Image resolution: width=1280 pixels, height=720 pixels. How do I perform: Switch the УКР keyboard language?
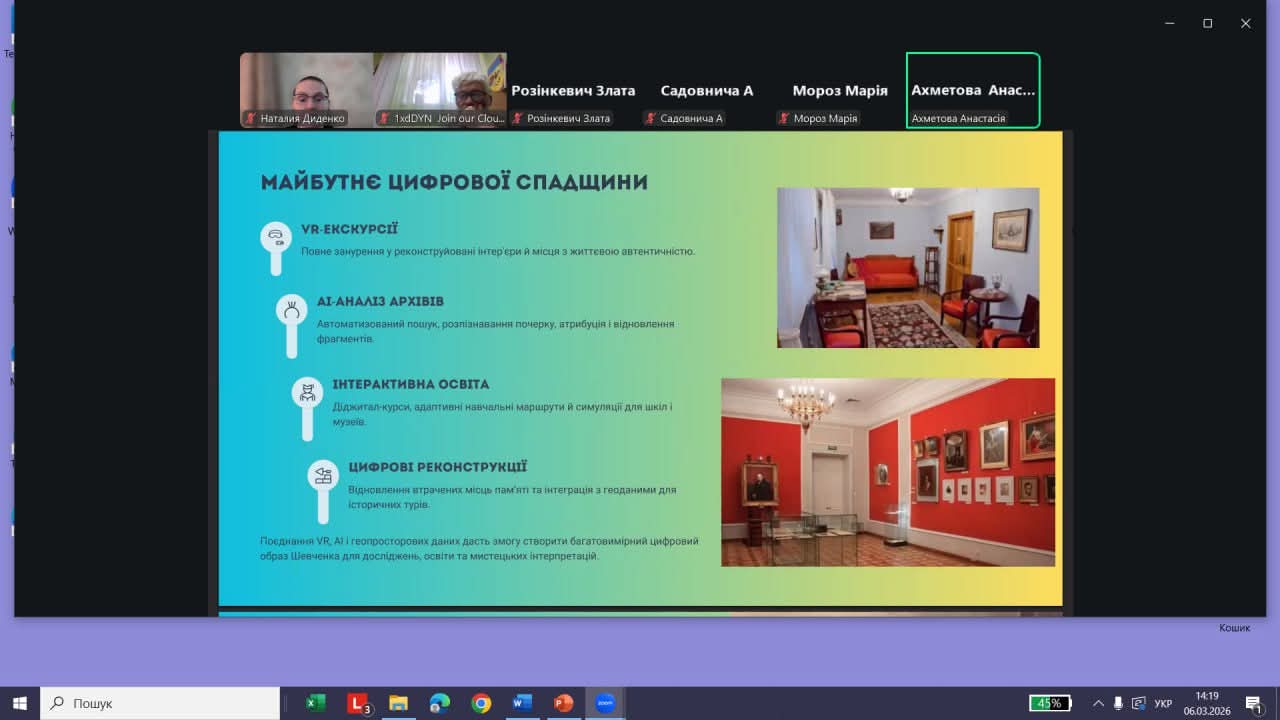pos(1163,703)
